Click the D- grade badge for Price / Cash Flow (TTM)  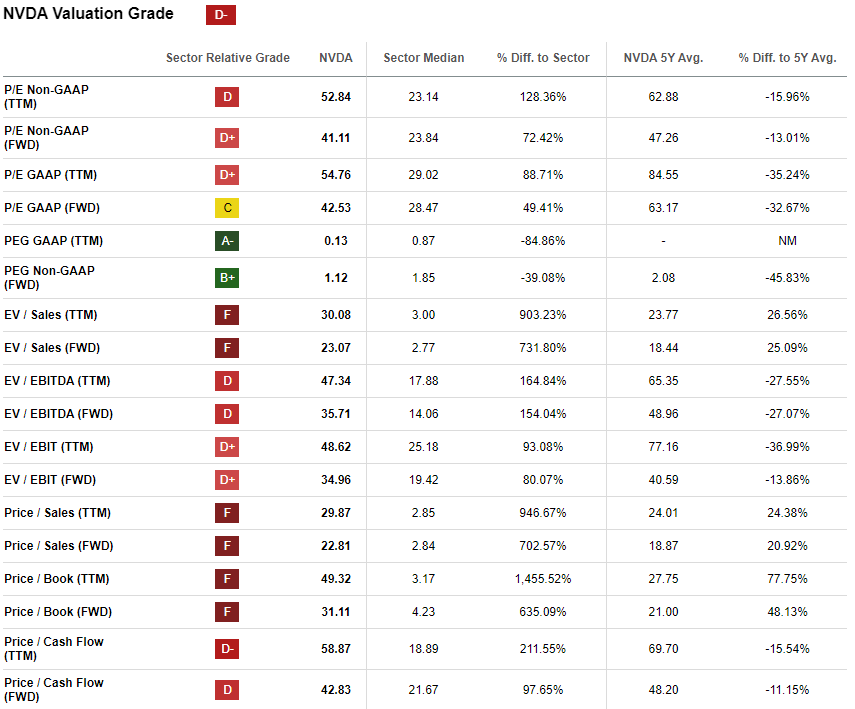point(227,649)
